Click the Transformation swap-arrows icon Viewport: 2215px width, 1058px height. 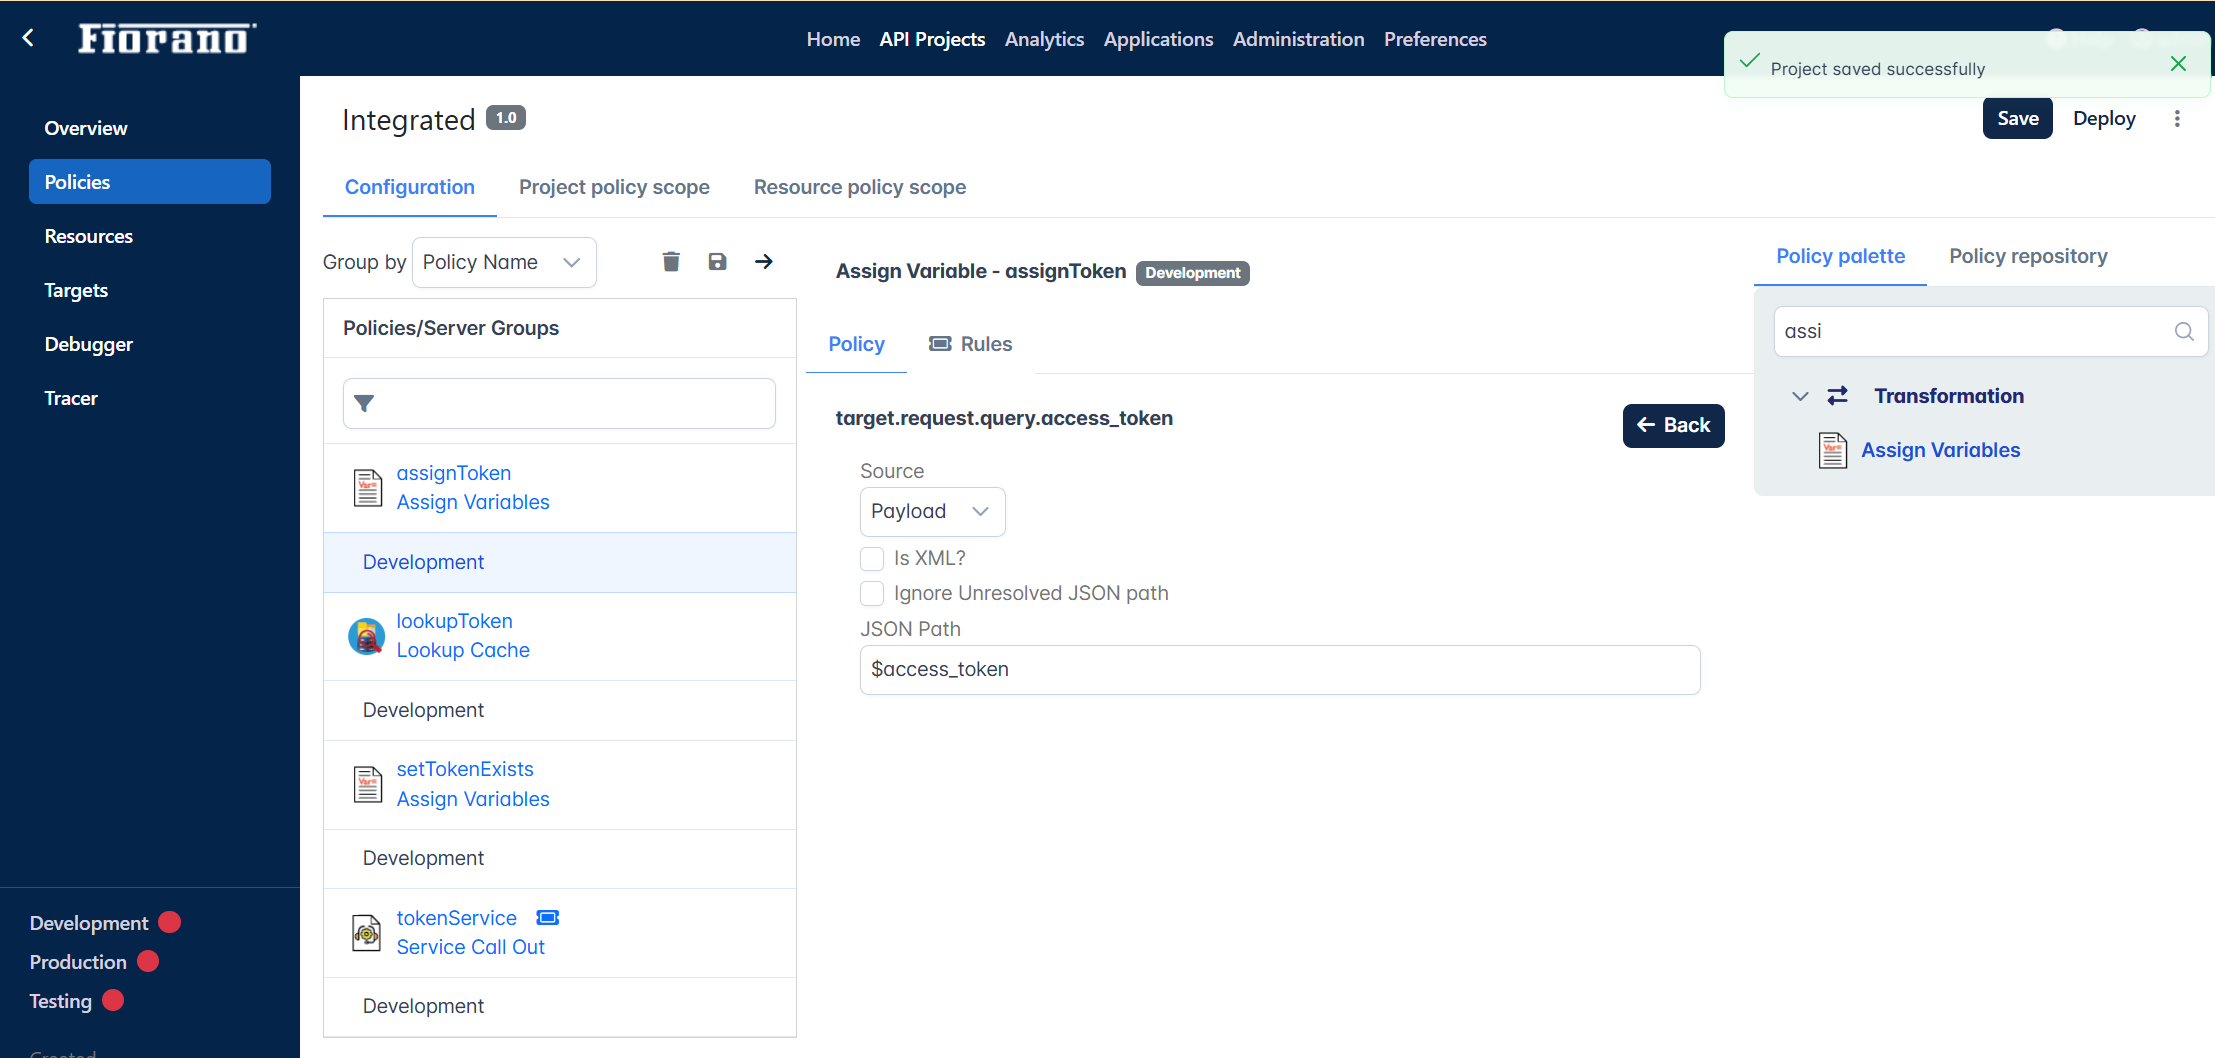[1838, 396]
